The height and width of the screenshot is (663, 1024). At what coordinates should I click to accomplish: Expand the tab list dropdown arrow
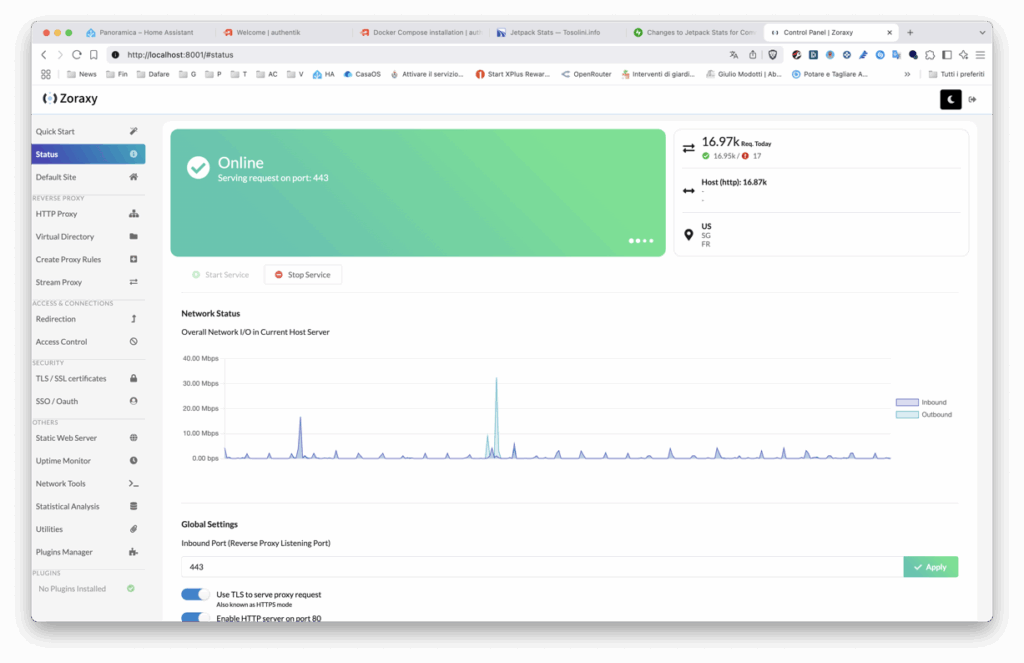[982, 32]
